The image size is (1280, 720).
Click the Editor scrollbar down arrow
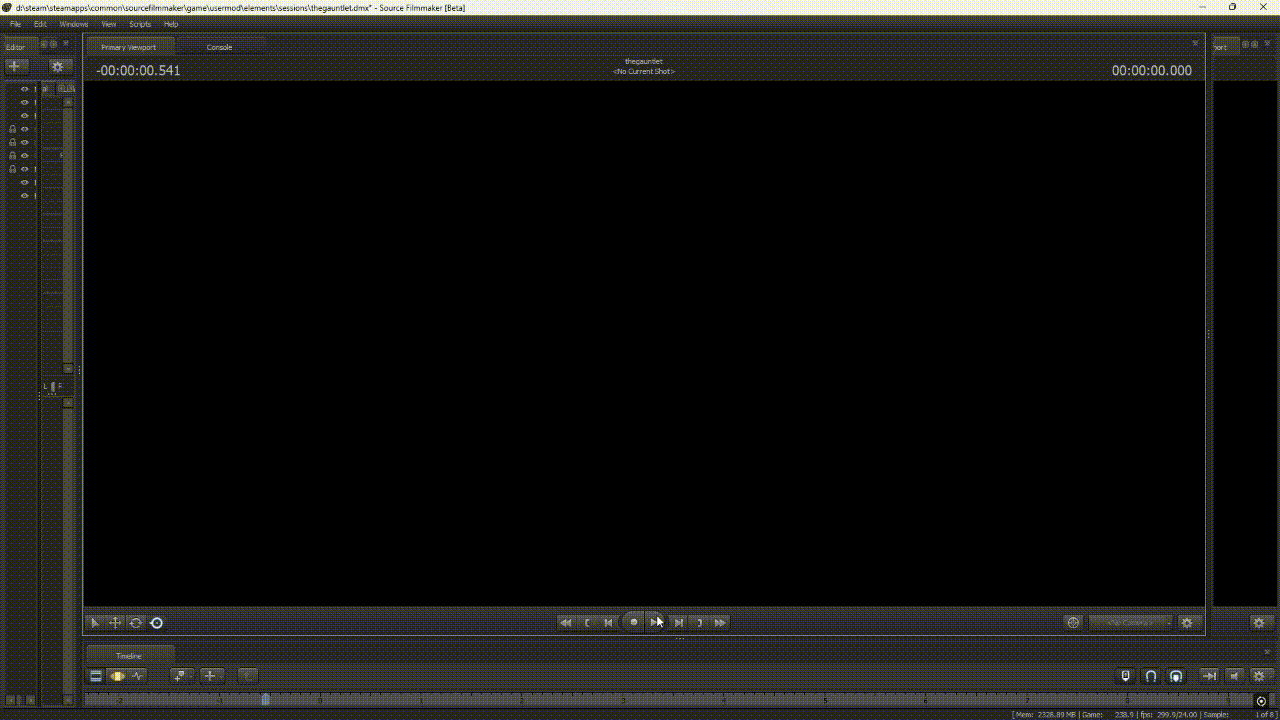click(68, 368)
